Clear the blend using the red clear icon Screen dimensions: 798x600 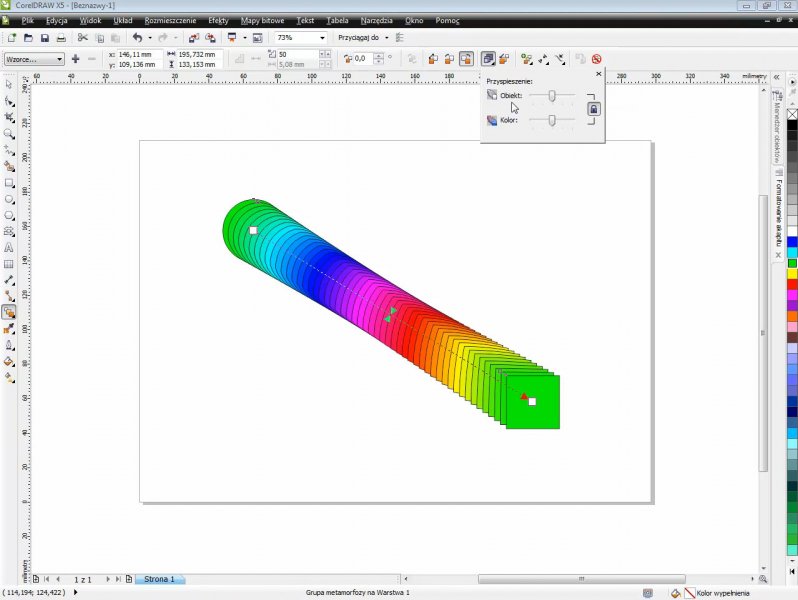[597, 59]
